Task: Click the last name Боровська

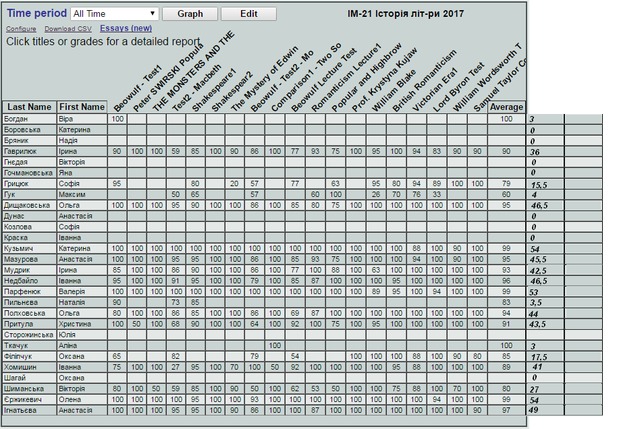Action: pos(24,130)
